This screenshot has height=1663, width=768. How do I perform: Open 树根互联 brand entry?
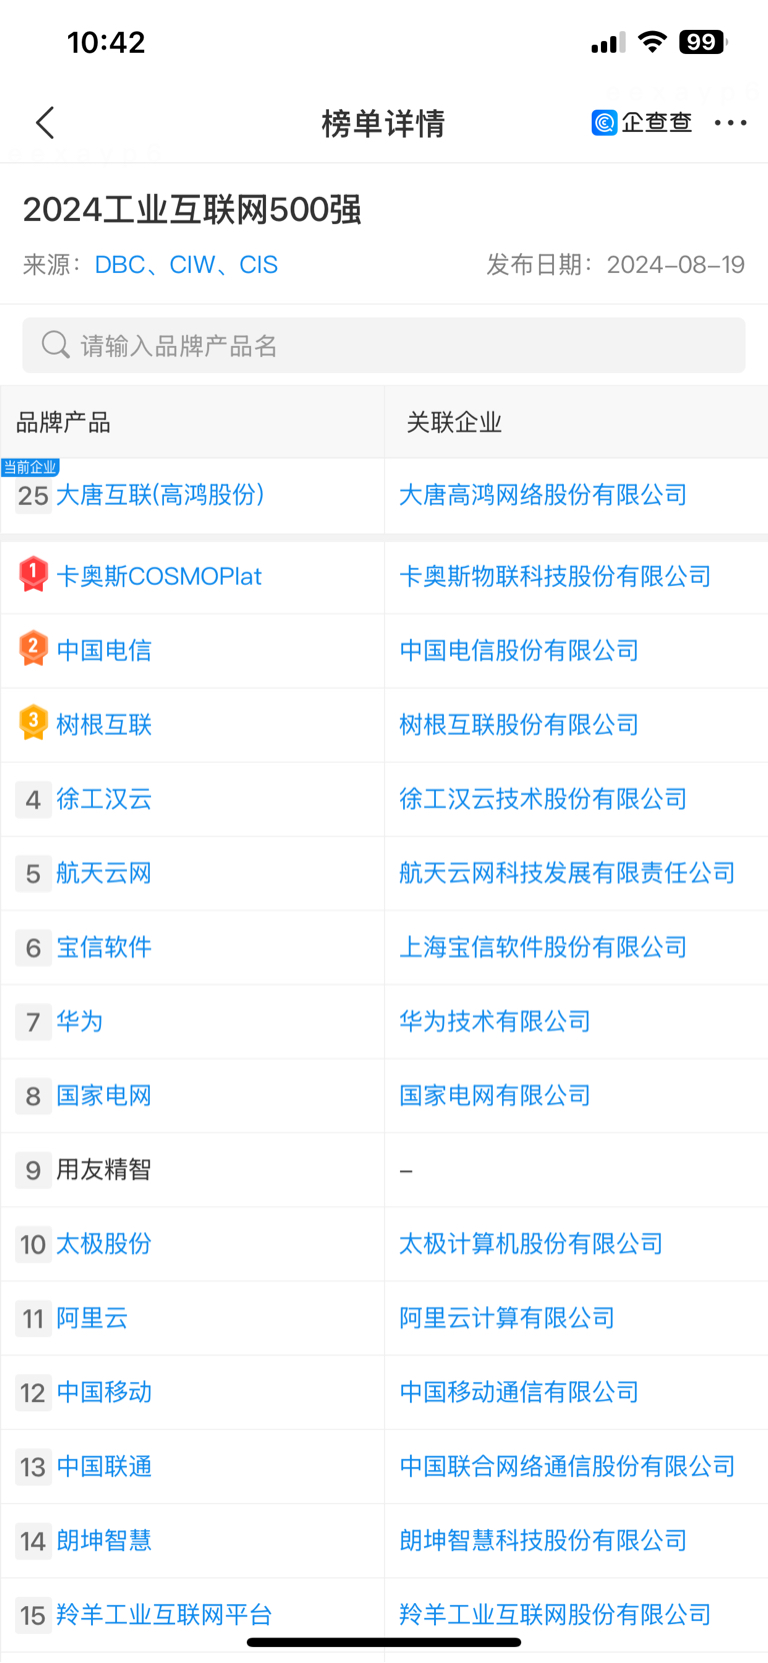point(104,724)
